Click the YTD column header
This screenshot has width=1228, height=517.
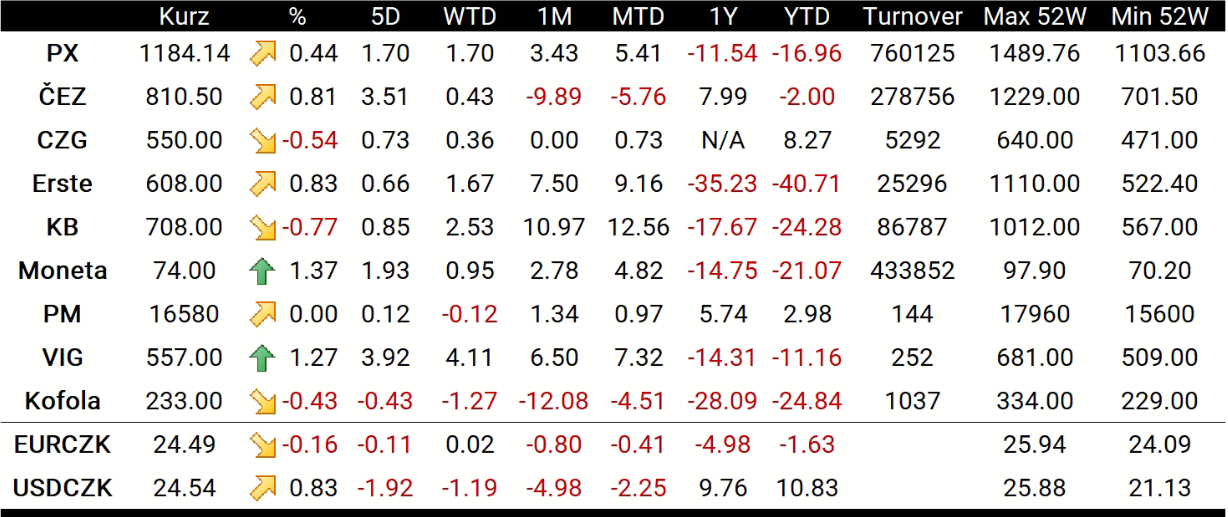click(x=806, y=16)
